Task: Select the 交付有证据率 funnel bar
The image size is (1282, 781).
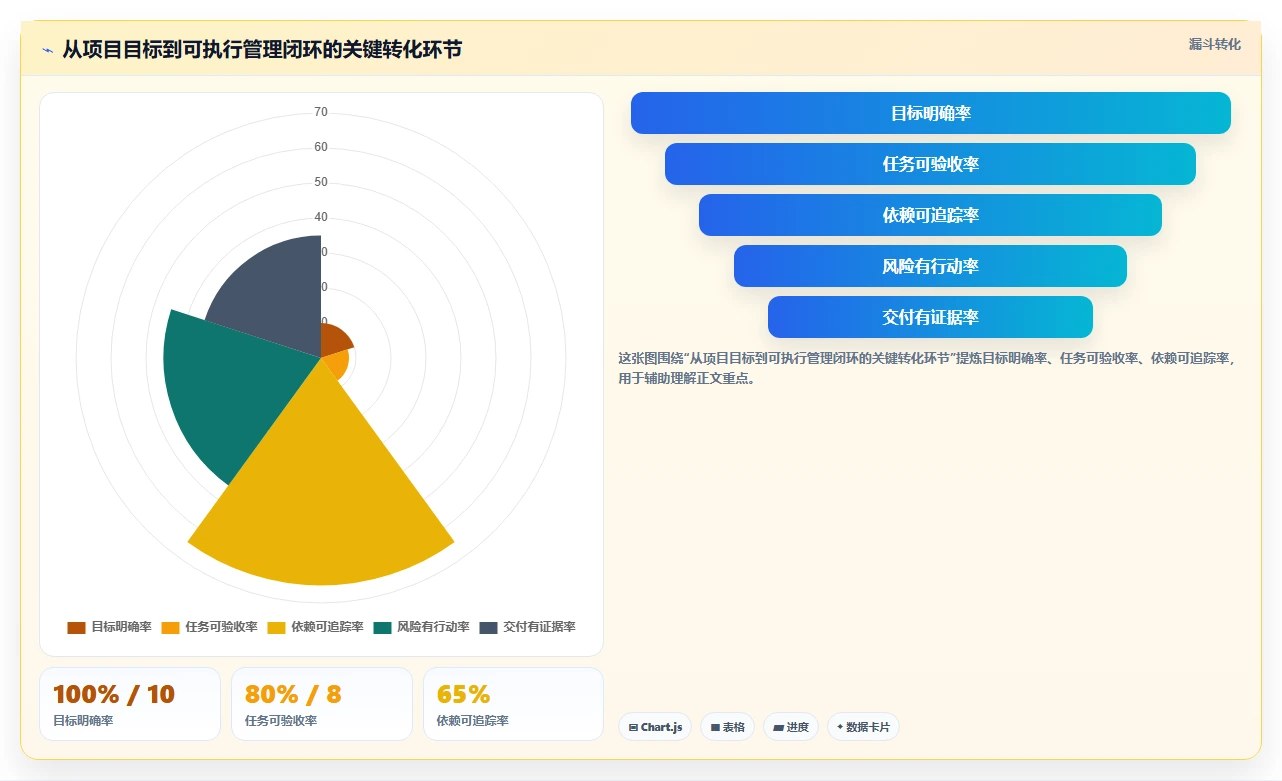Action: pyautogui.click(x=930, y=317)
